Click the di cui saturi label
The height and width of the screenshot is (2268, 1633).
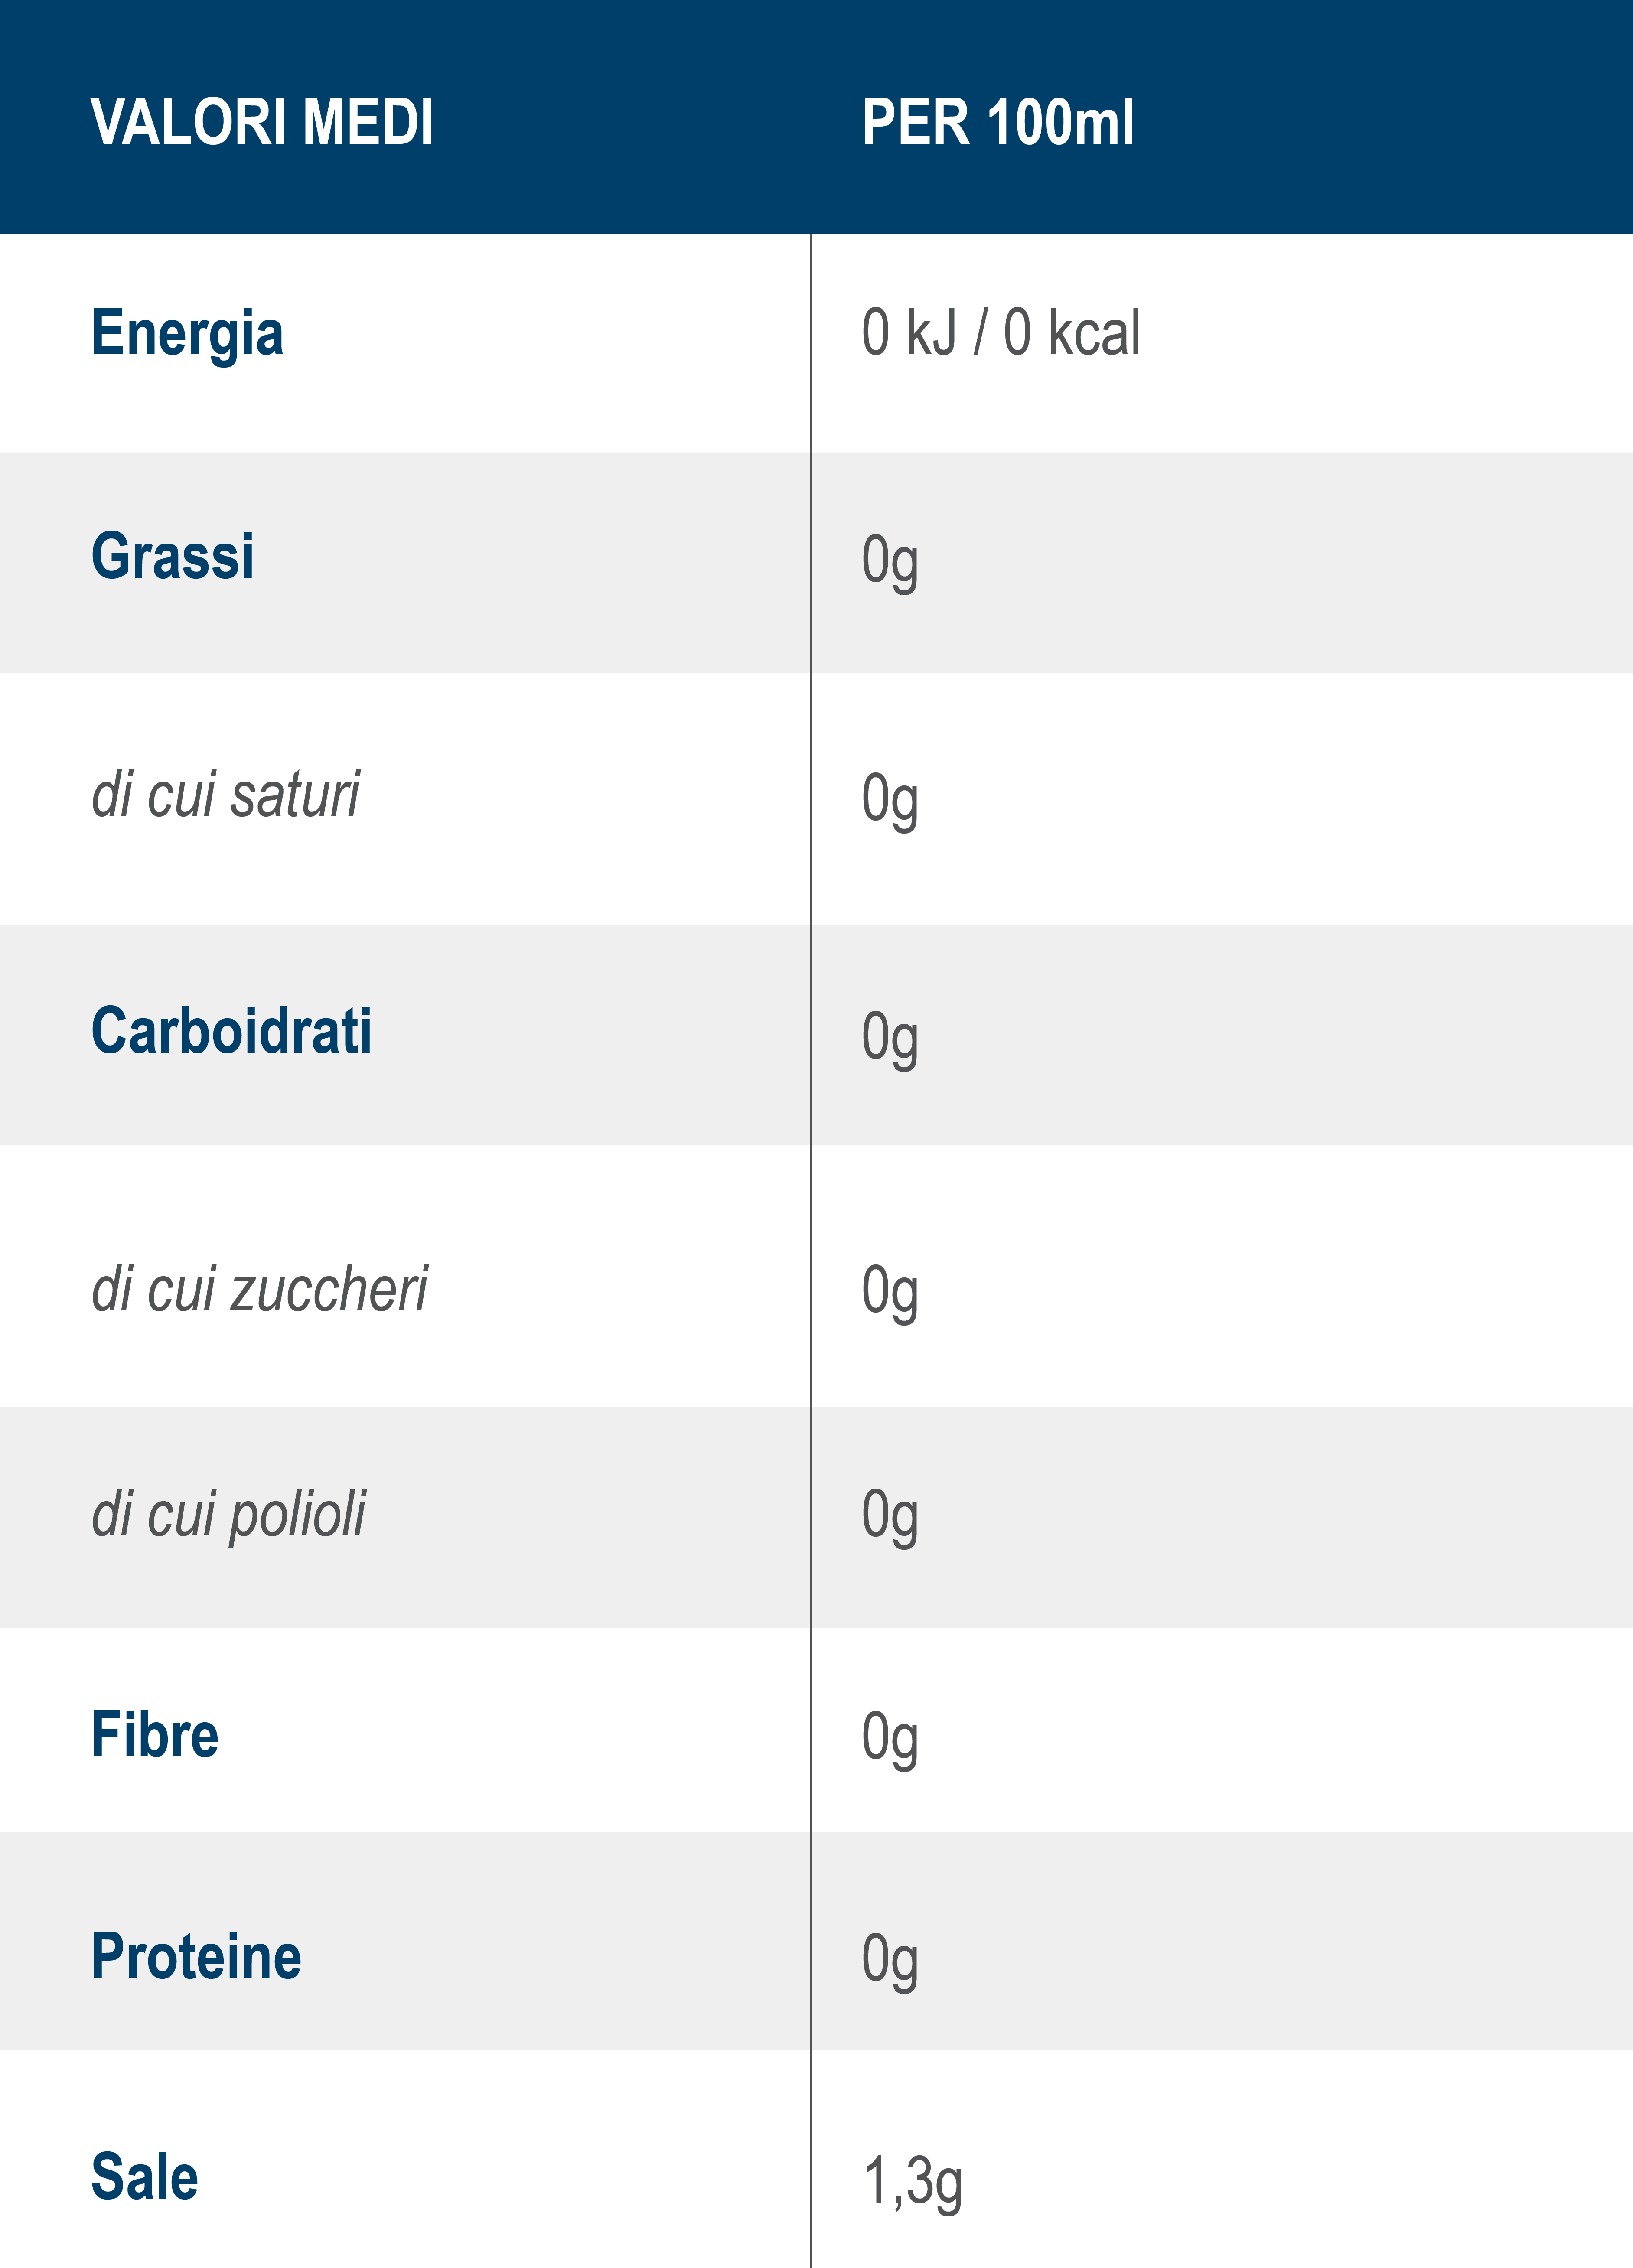coord(225,795)
